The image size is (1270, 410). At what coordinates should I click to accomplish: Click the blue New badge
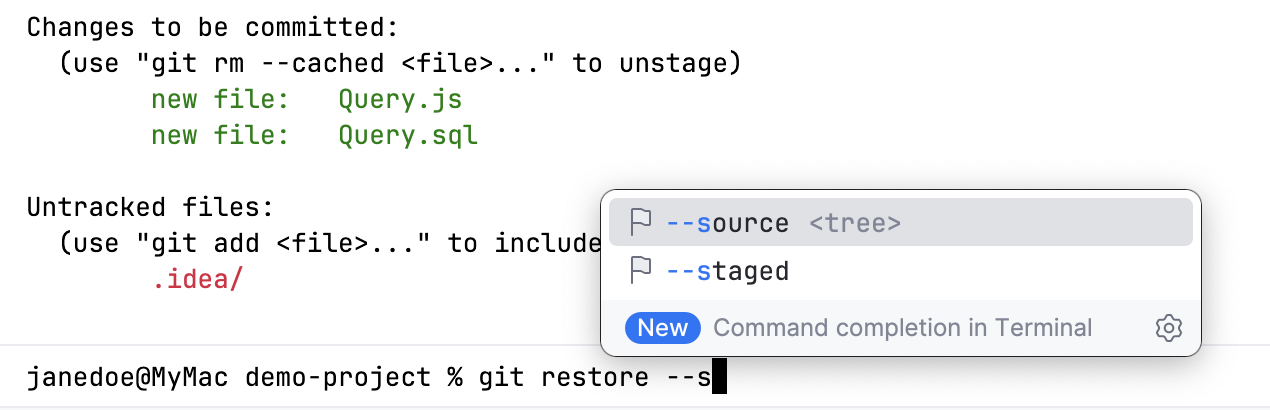coord(663,328)
